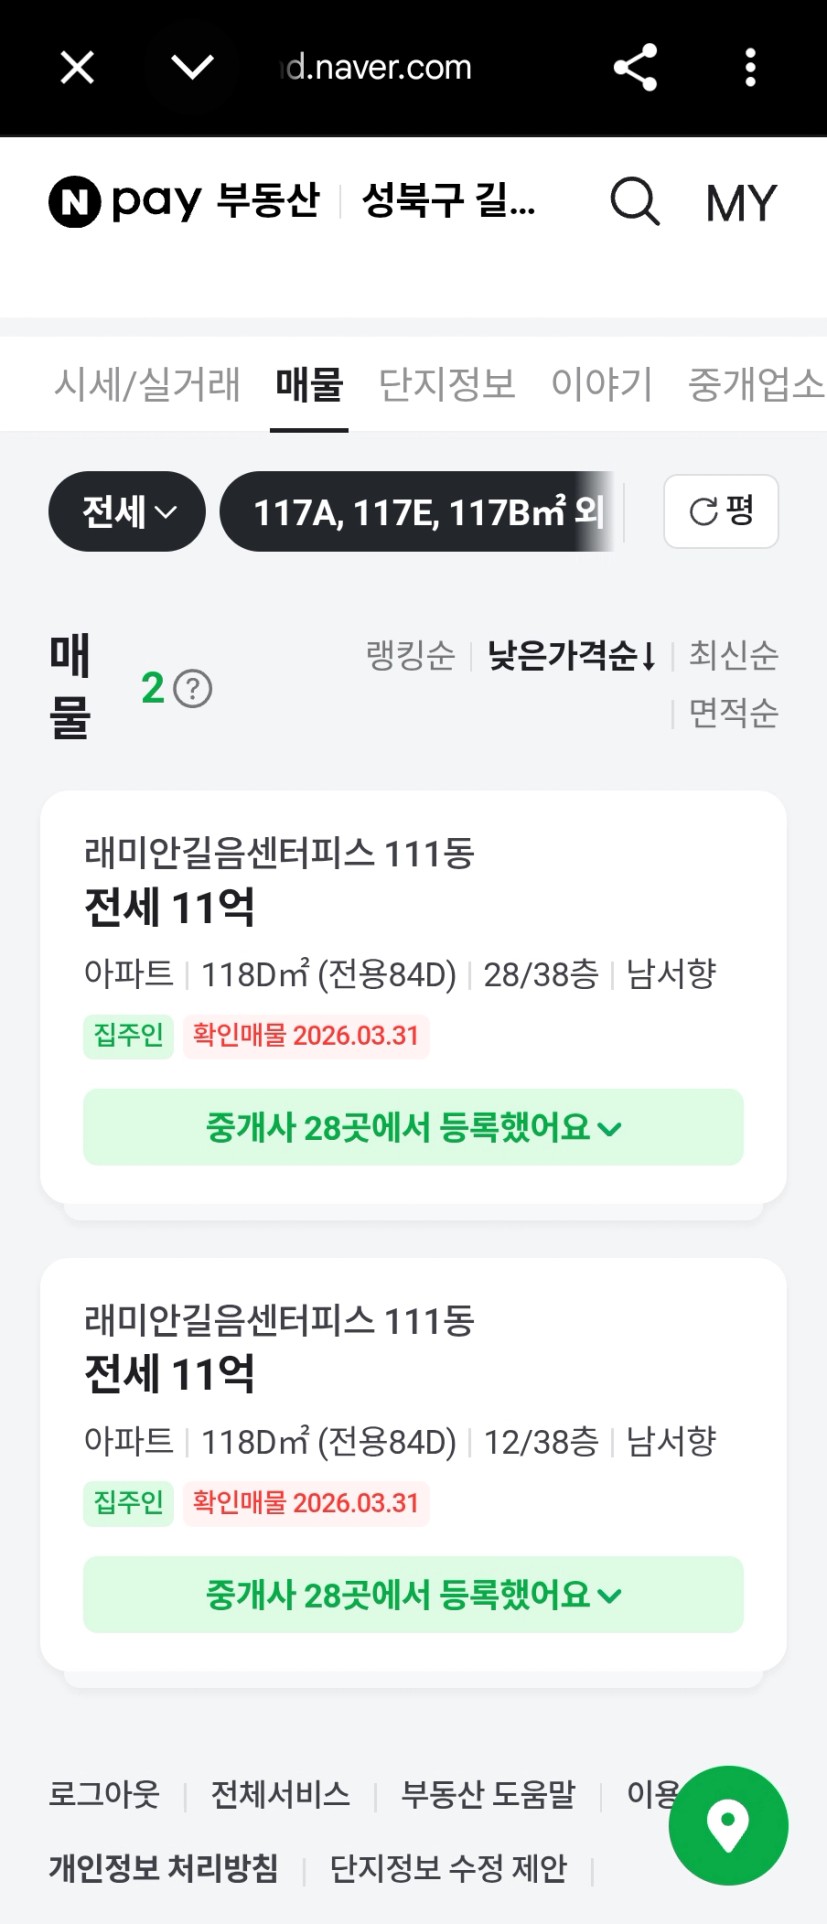Image resolution: width=827 pixels, height=1924 pixels.
Task: Open the 117A, 117E area filter
Action: point(418,511)
